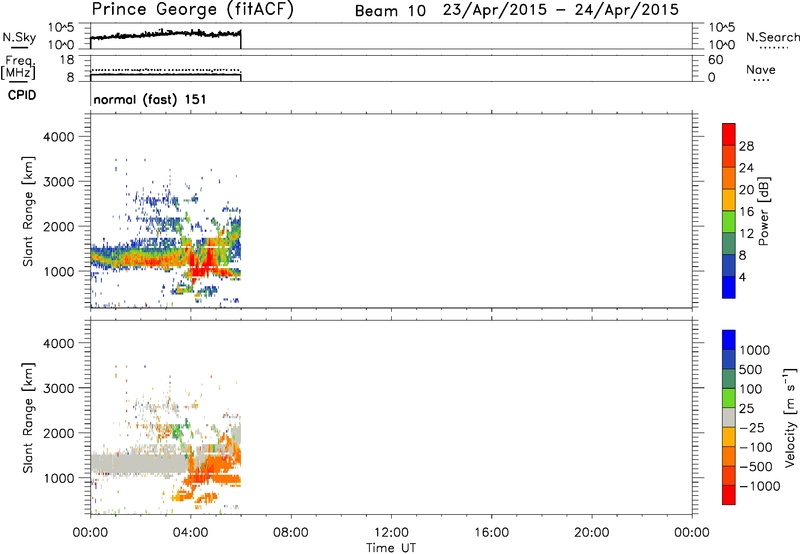Click the "28" value on the power colorbar

(x=746, y=146)
